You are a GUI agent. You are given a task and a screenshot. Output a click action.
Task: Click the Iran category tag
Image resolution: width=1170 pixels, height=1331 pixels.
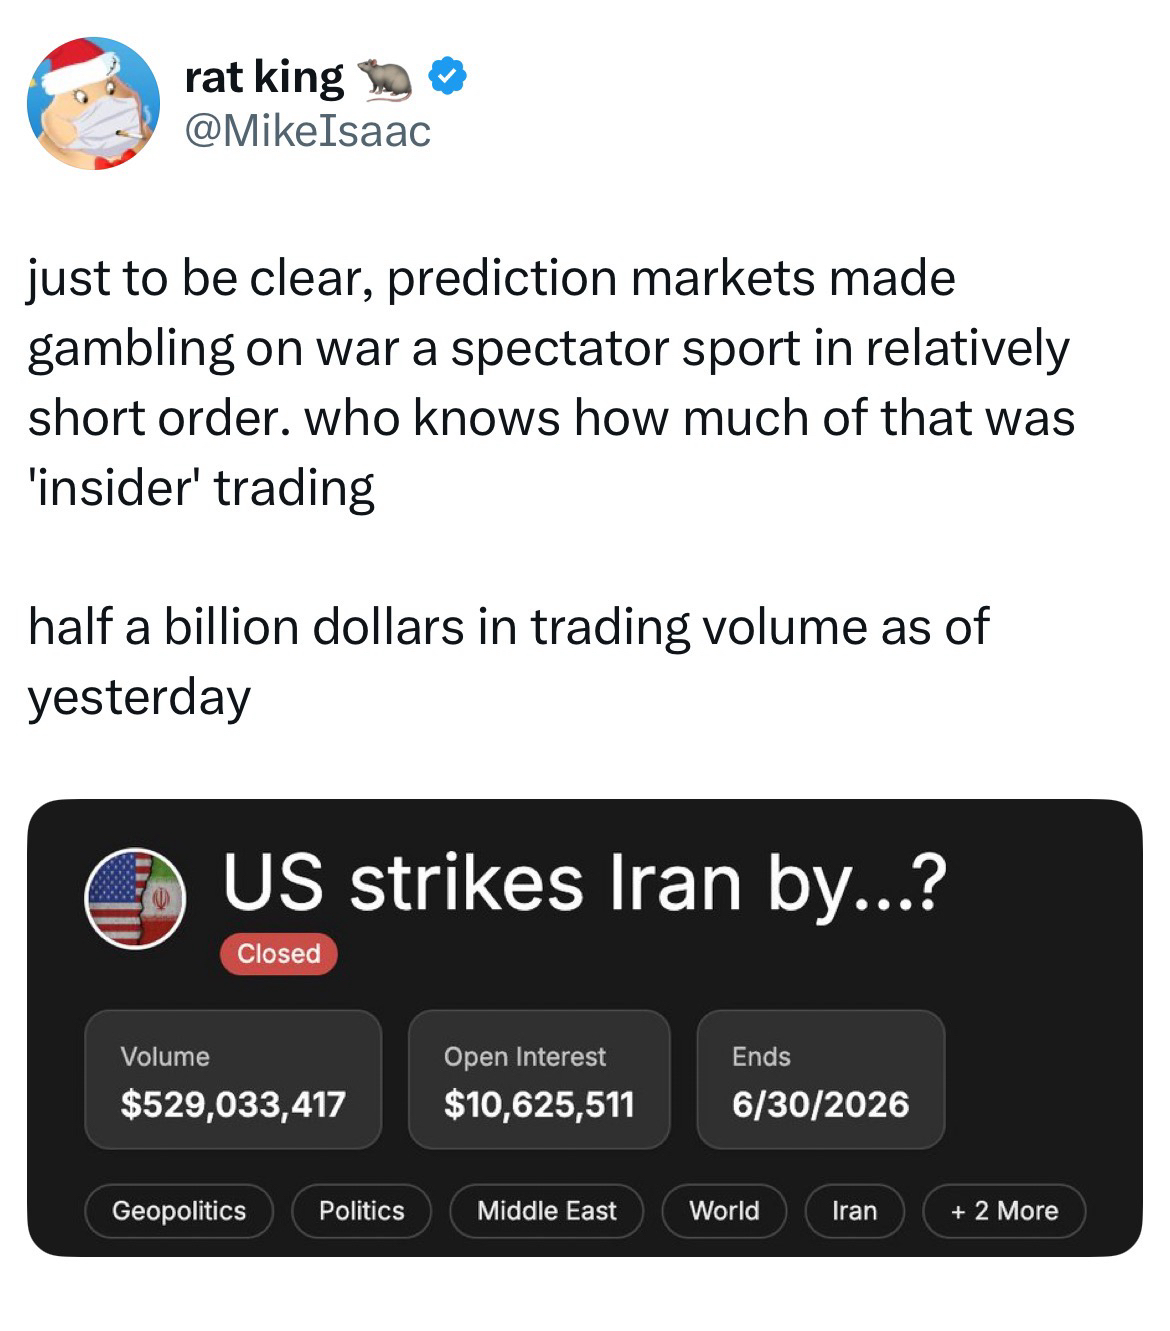click(854, 1211)
